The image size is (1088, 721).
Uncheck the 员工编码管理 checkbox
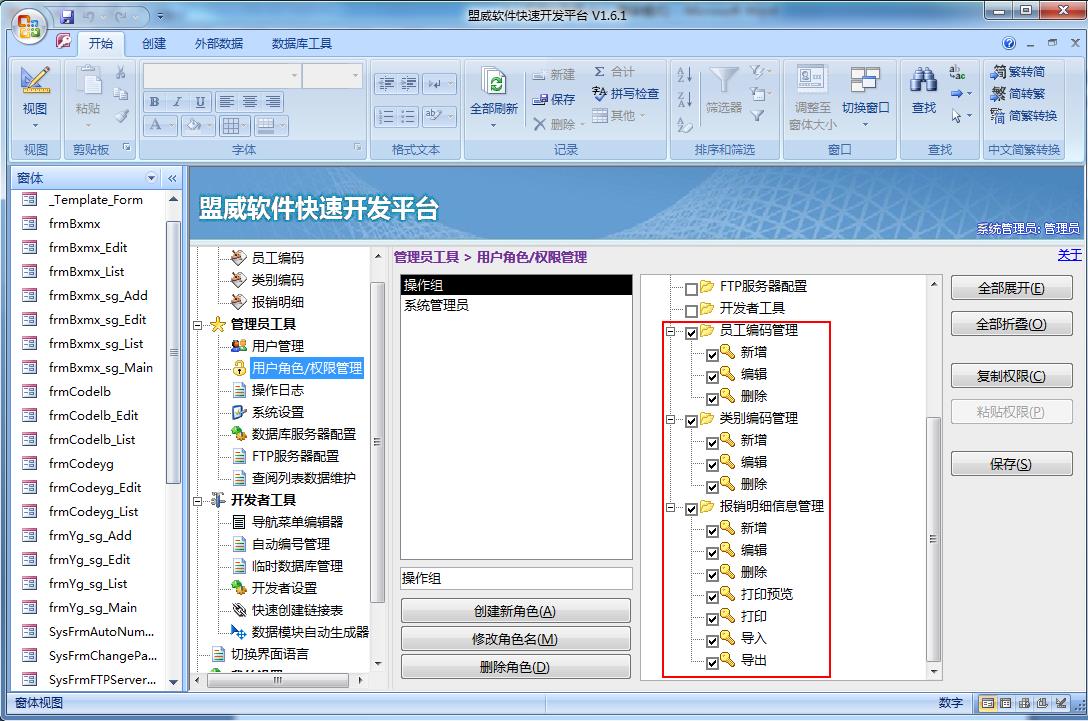(x=691, y=332)
